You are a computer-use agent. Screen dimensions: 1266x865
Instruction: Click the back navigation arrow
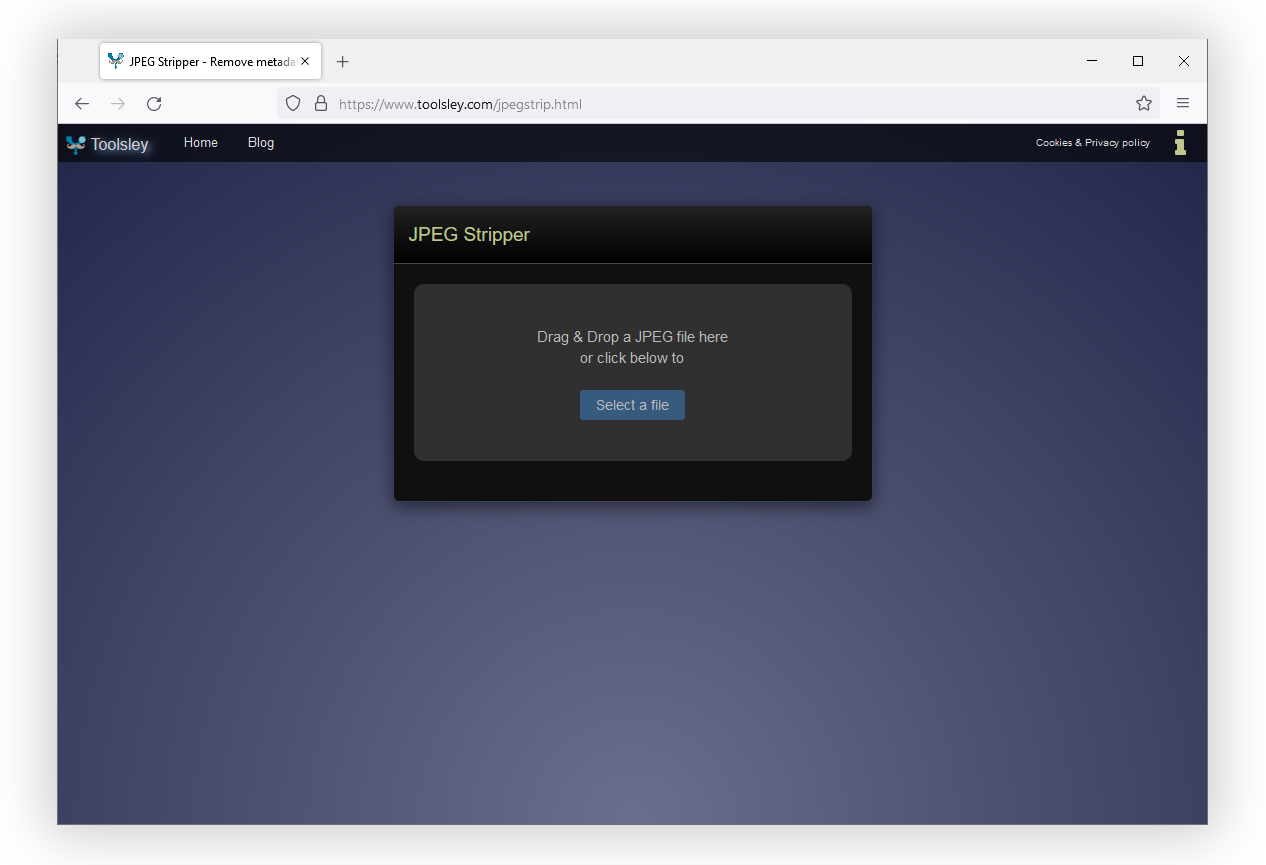point(81,103)
